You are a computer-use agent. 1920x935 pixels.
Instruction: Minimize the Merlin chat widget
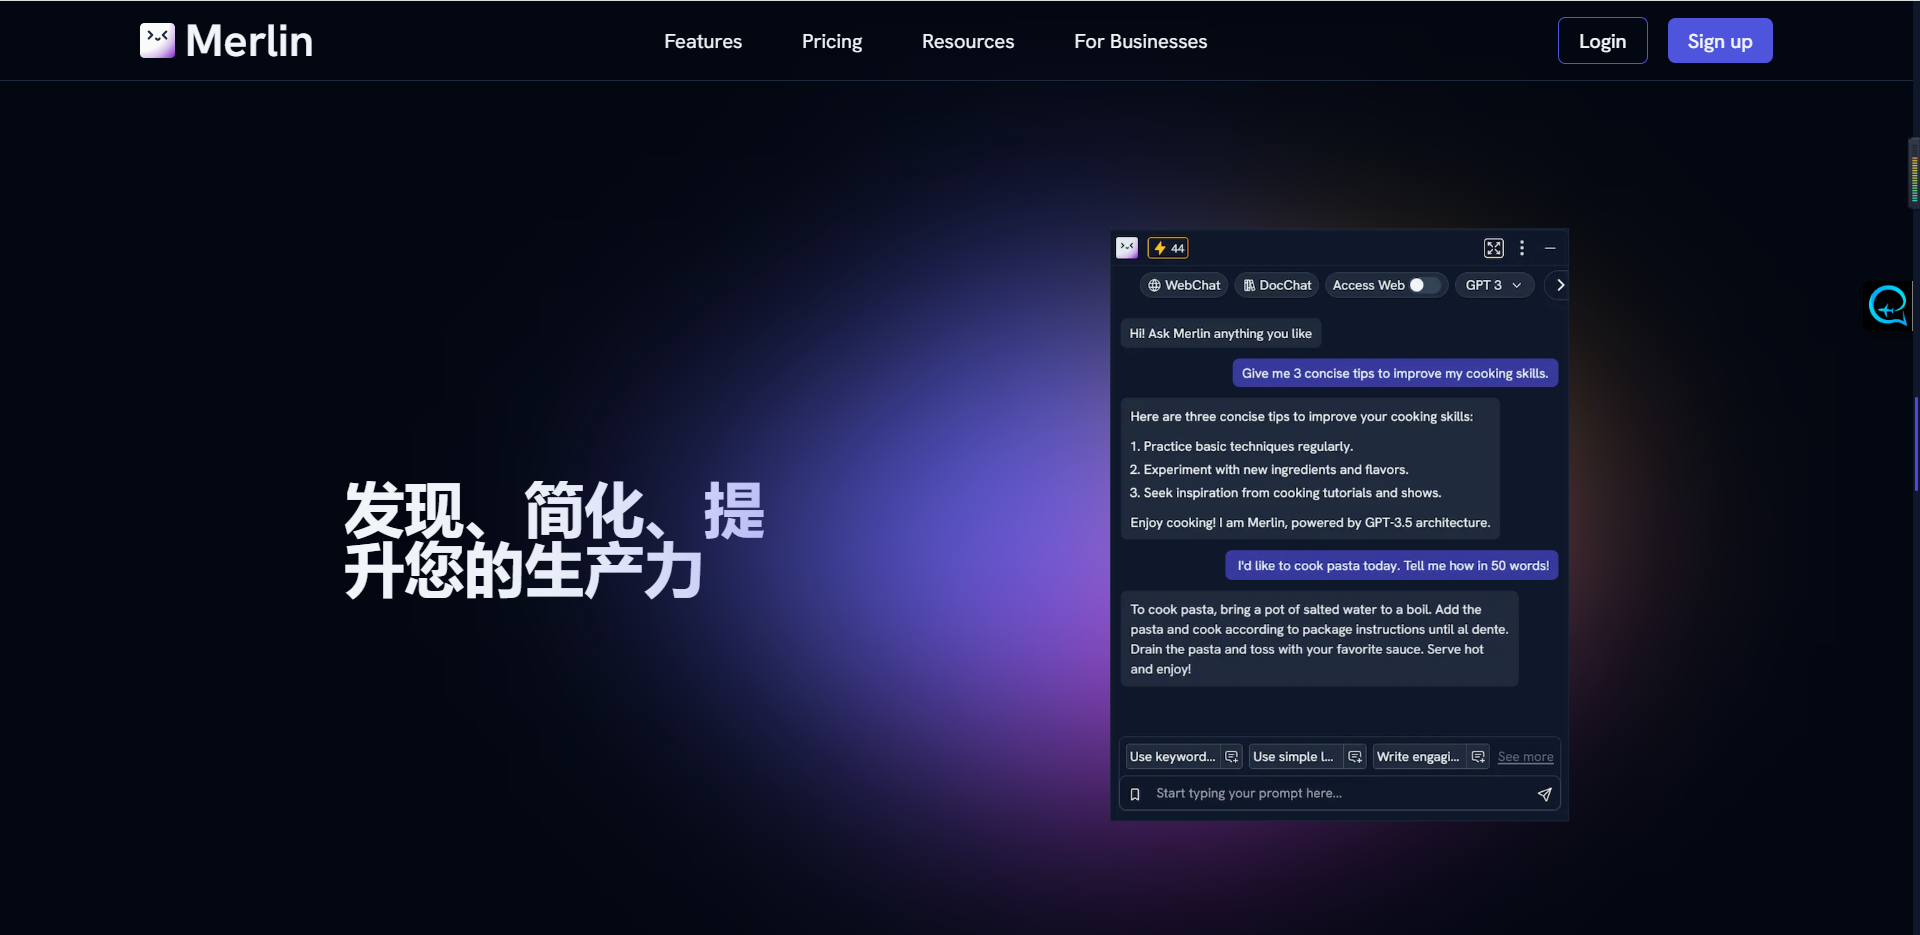pos(1551,248)
